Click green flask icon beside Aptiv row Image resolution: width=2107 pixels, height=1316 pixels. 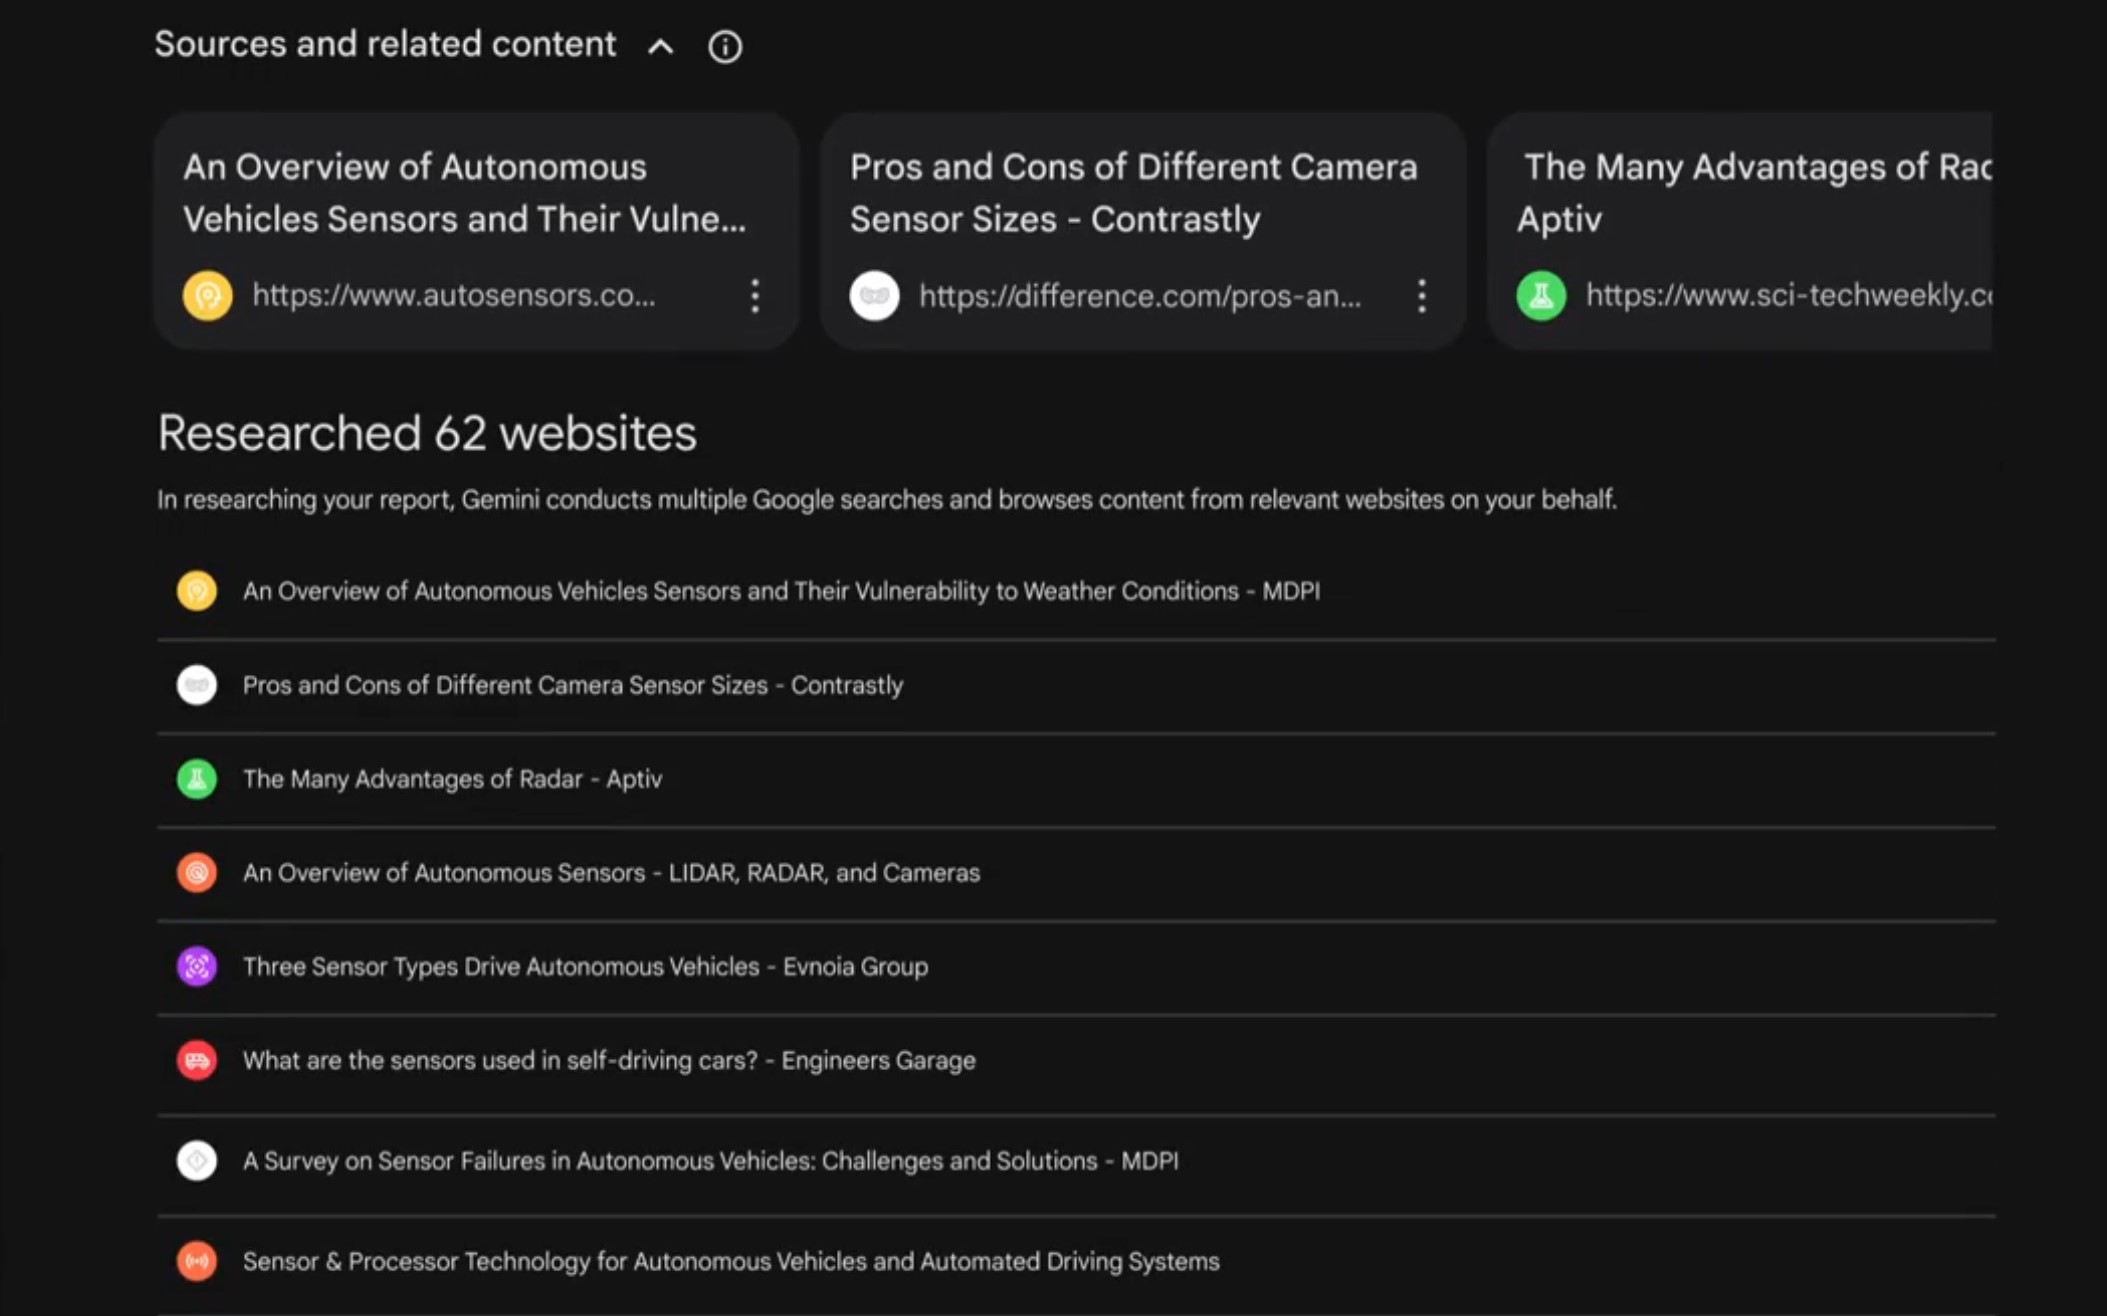pos(197,779)
